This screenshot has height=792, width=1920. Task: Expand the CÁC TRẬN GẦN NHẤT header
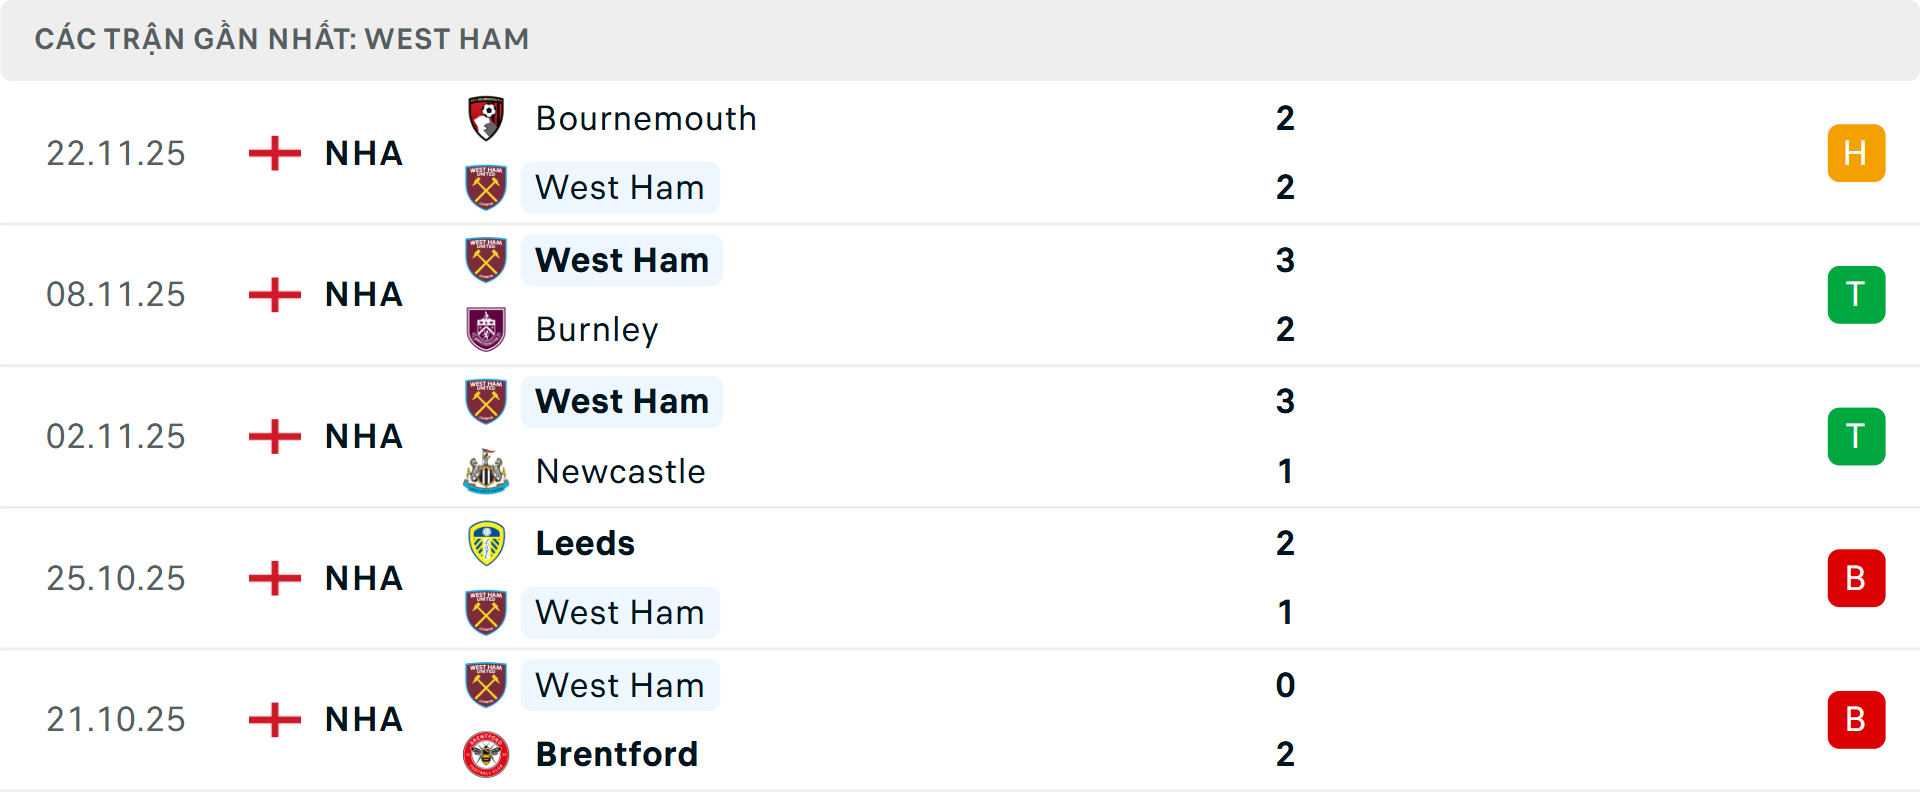click(283, 39)
